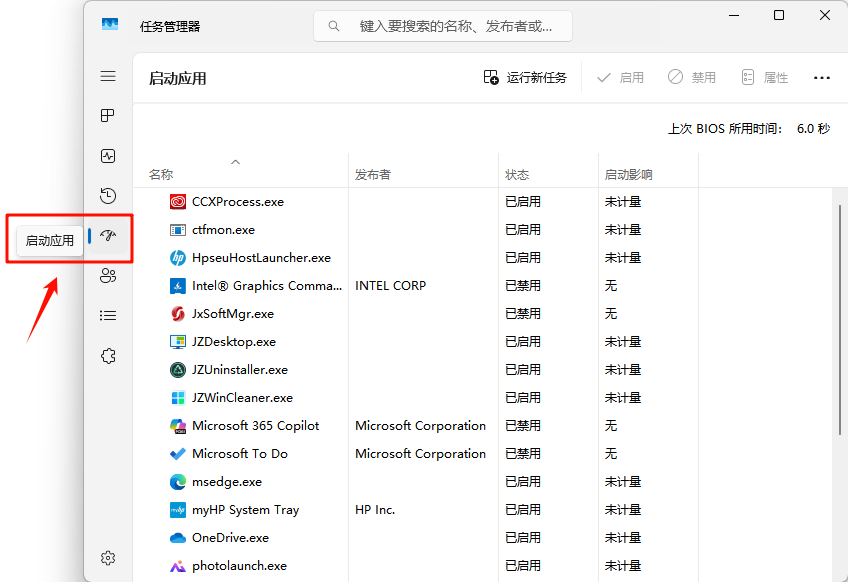Click the 启用 enable button
Image resolution: width=848 pixels, height=582 pixels.
[620, 78]
